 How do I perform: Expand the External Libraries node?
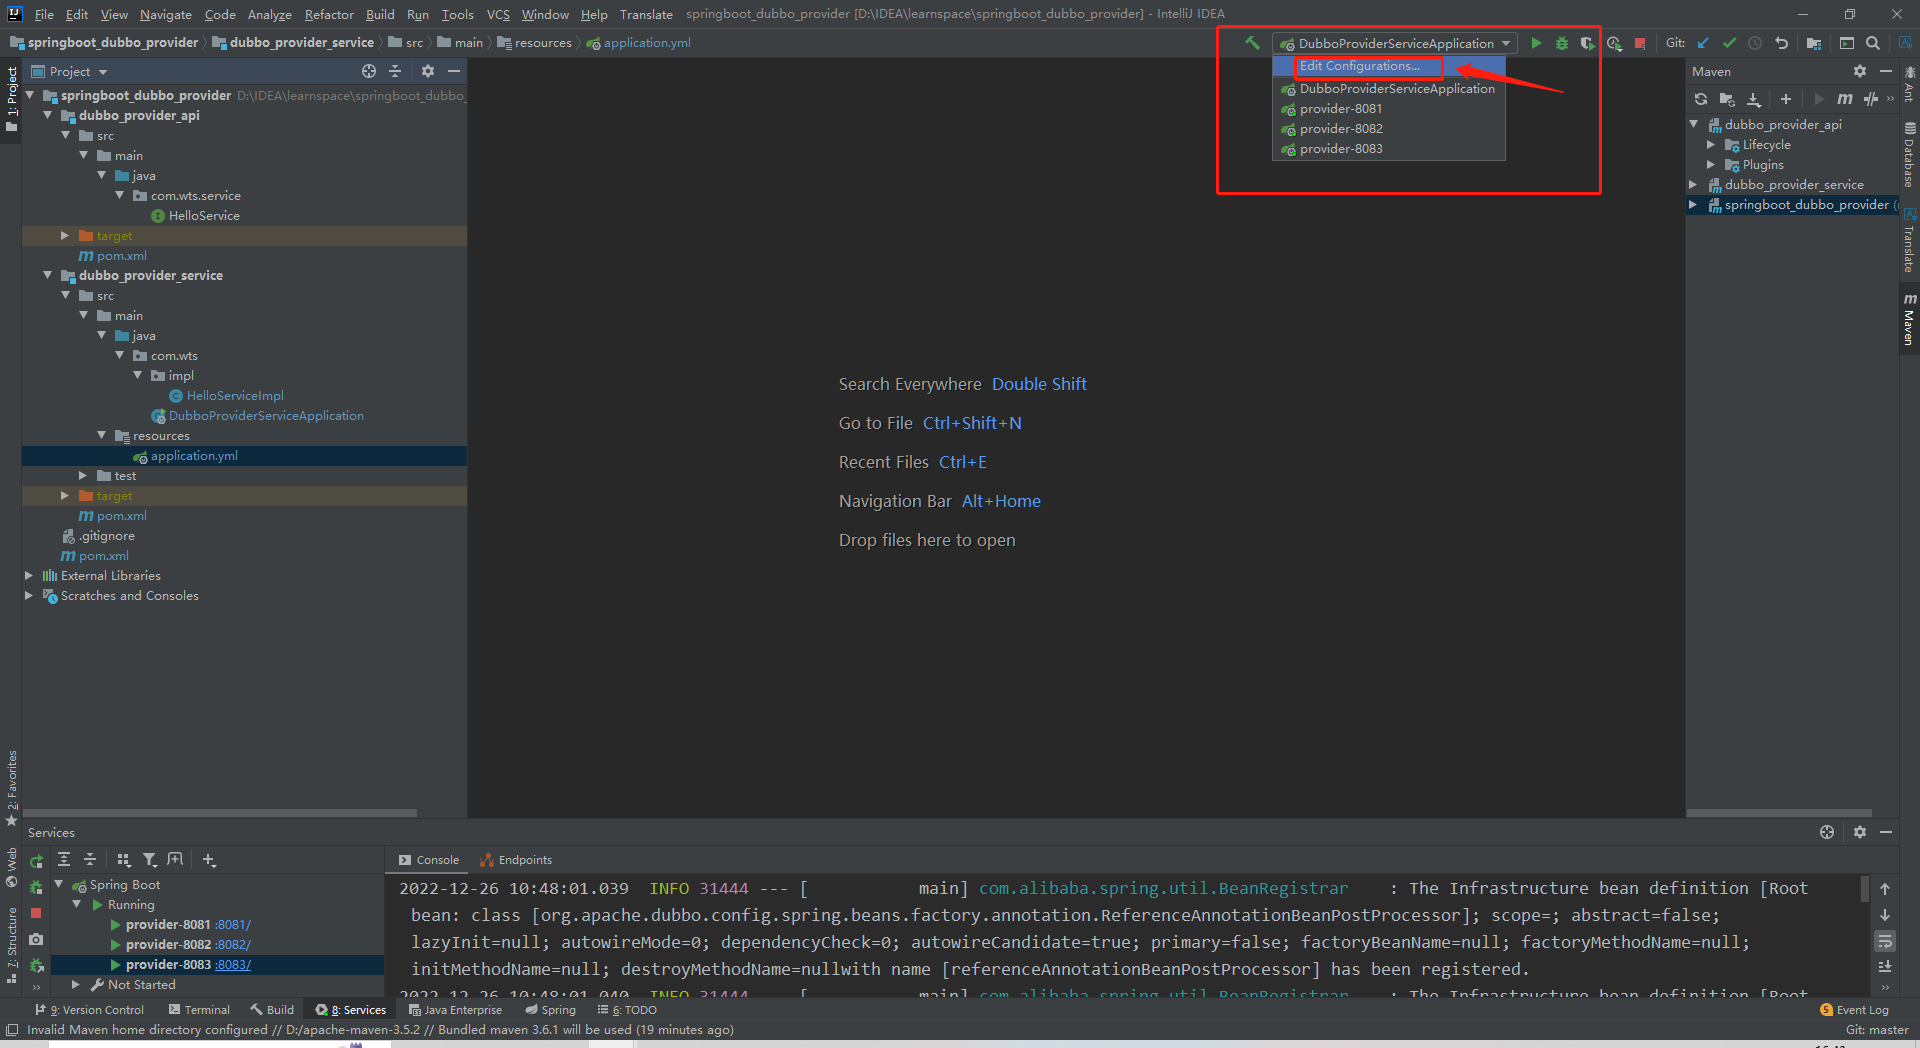click(x=29, y=575)
